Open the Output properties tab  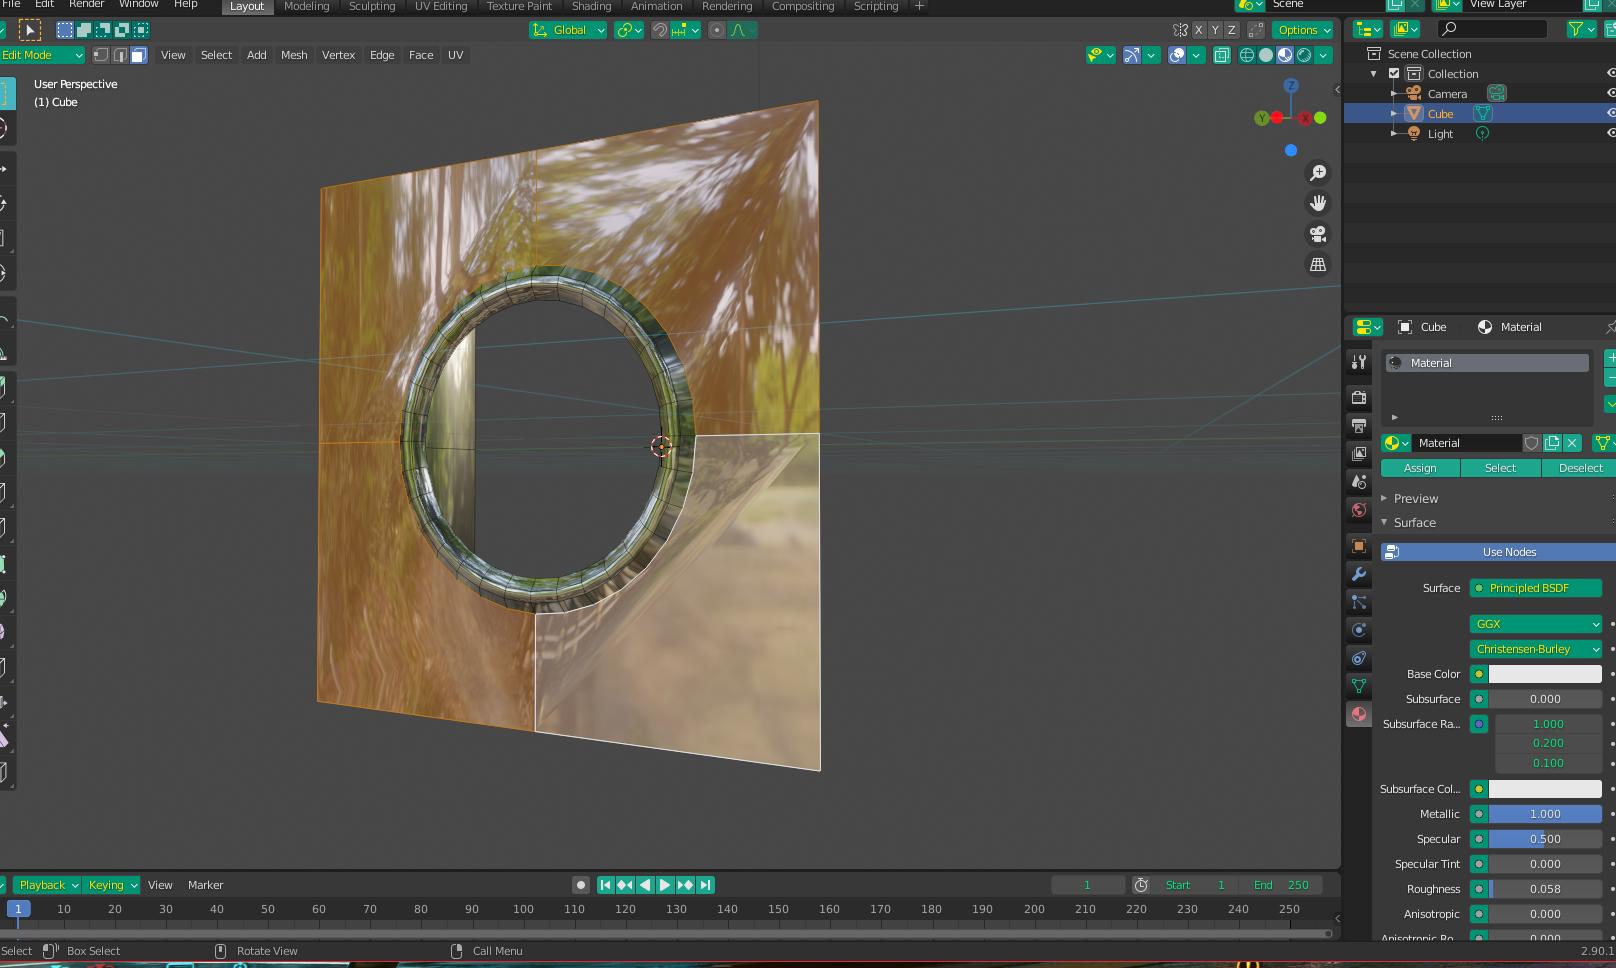point(1358,426)
